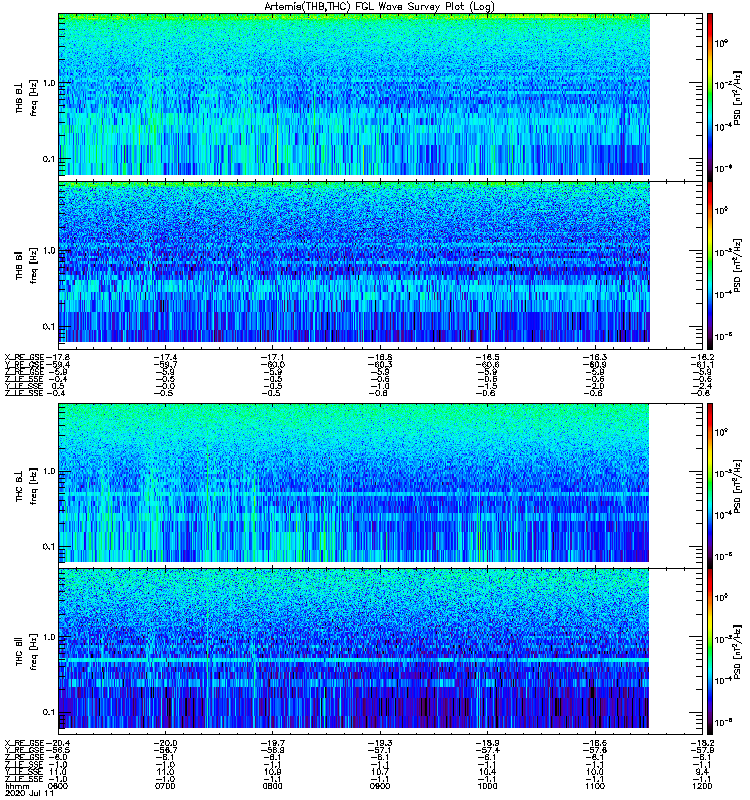Click the '1.0' frequency tick of THC B∥ panel
Image resolution: width=750 pixels, height=800 pixels.
pyautogui.click(x=48, y=637)
